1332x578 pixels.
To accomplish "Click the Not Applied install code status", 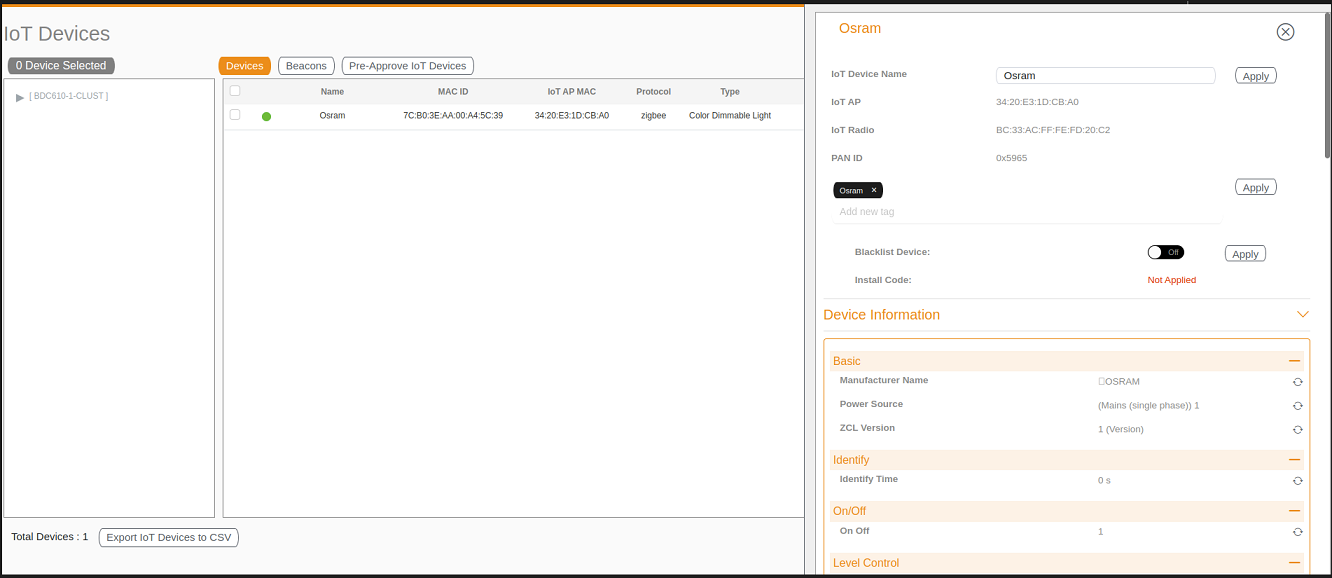I will click(1172, 280).
